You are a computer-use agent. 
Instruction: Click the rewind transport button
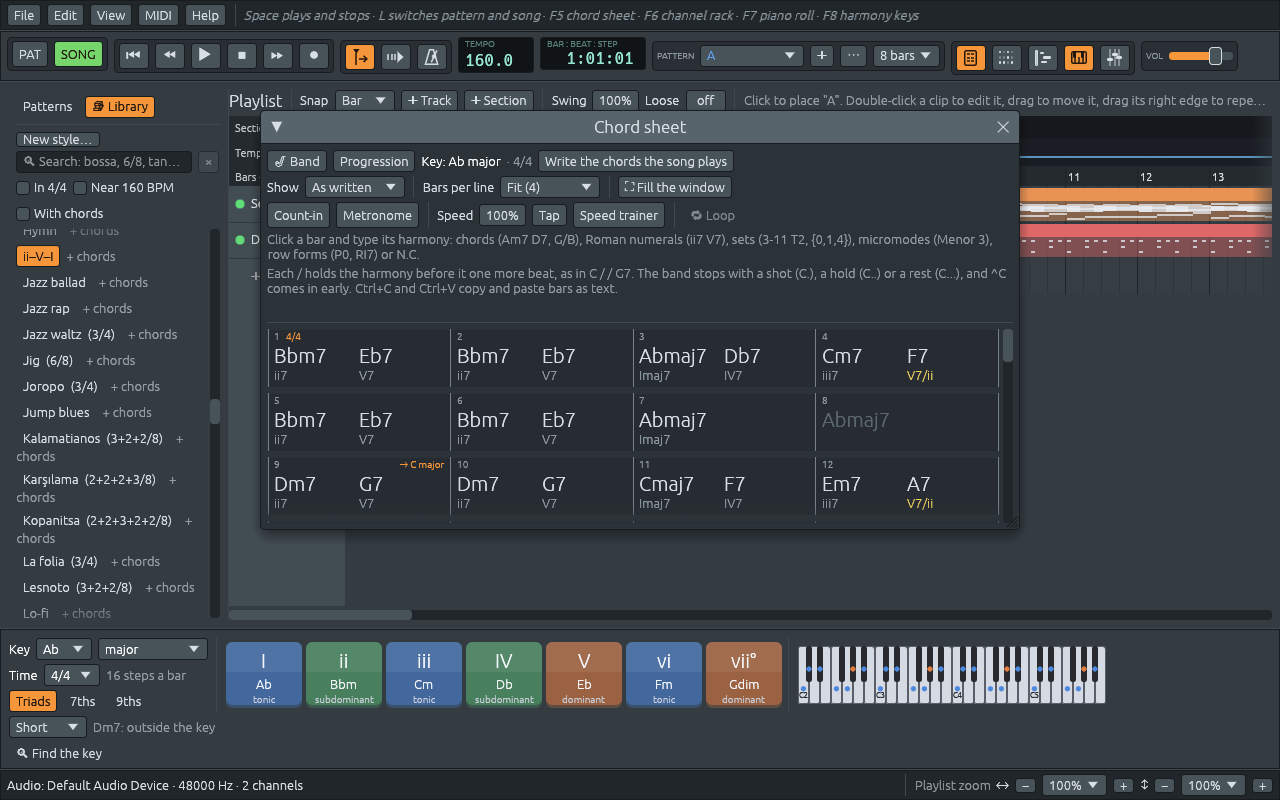click(169, 56)
